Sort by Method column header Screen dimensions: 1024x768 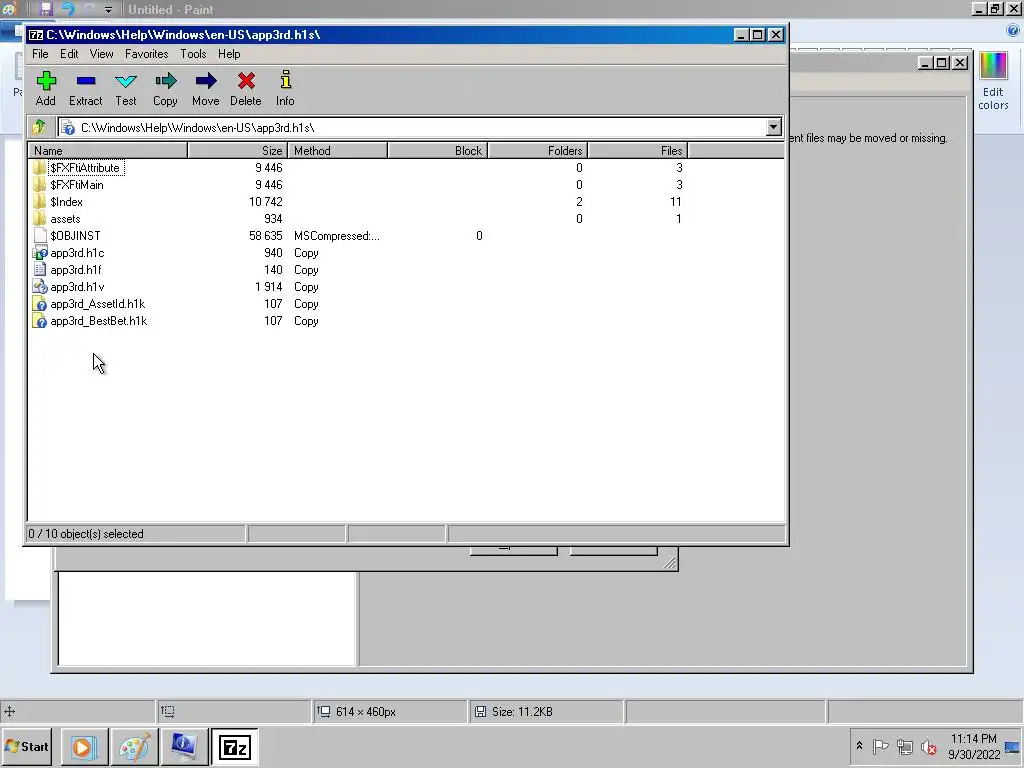(x=338, y=151)
